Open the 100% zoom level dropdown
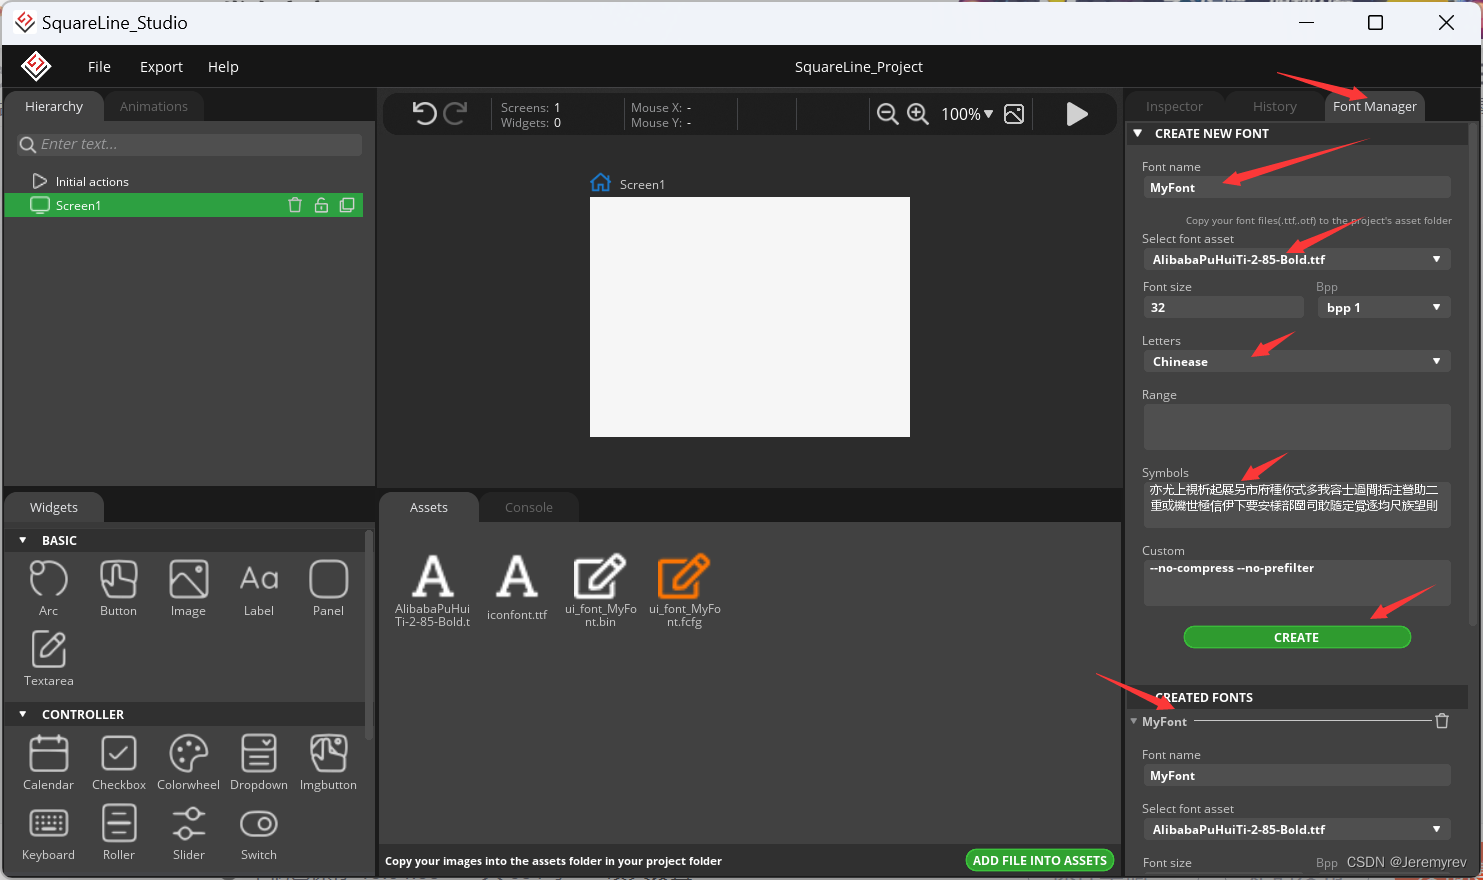Image resolution: width=1483 pixels, height=880 pixels. point(967,114)
